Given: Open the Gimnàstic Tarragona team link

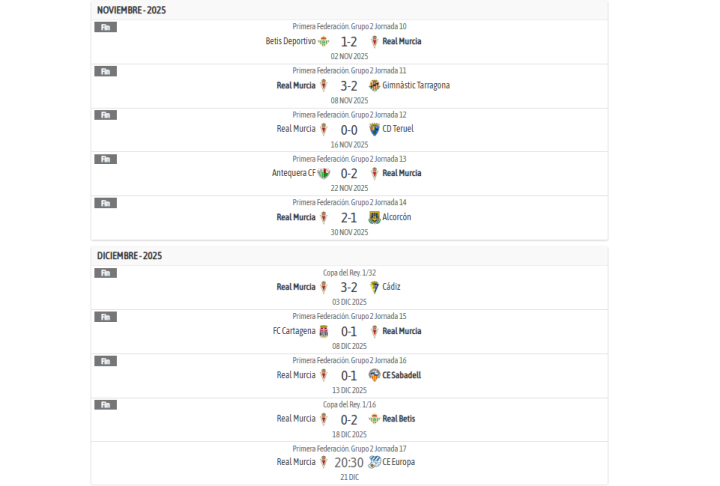Looking at the screenshot, I should point(416,85).
